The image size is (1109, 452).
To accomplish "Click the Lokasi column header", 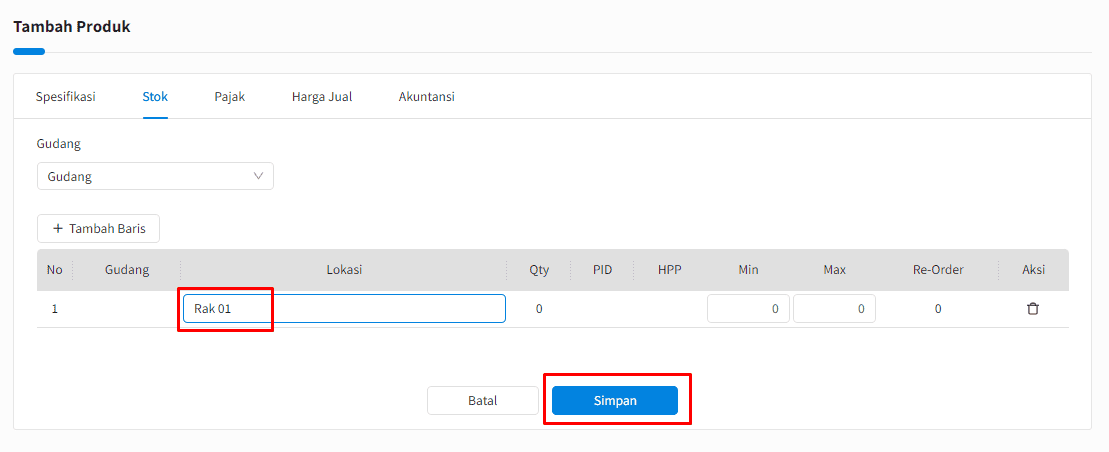I will (344, 270).
